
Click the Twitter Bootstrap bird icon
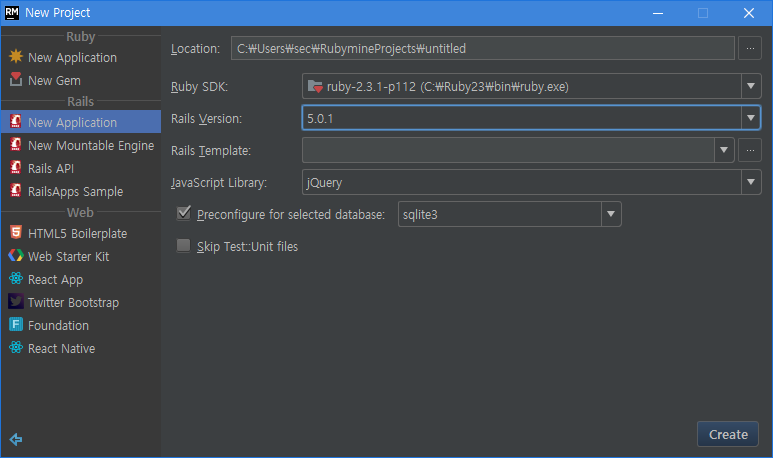[16, 301]
